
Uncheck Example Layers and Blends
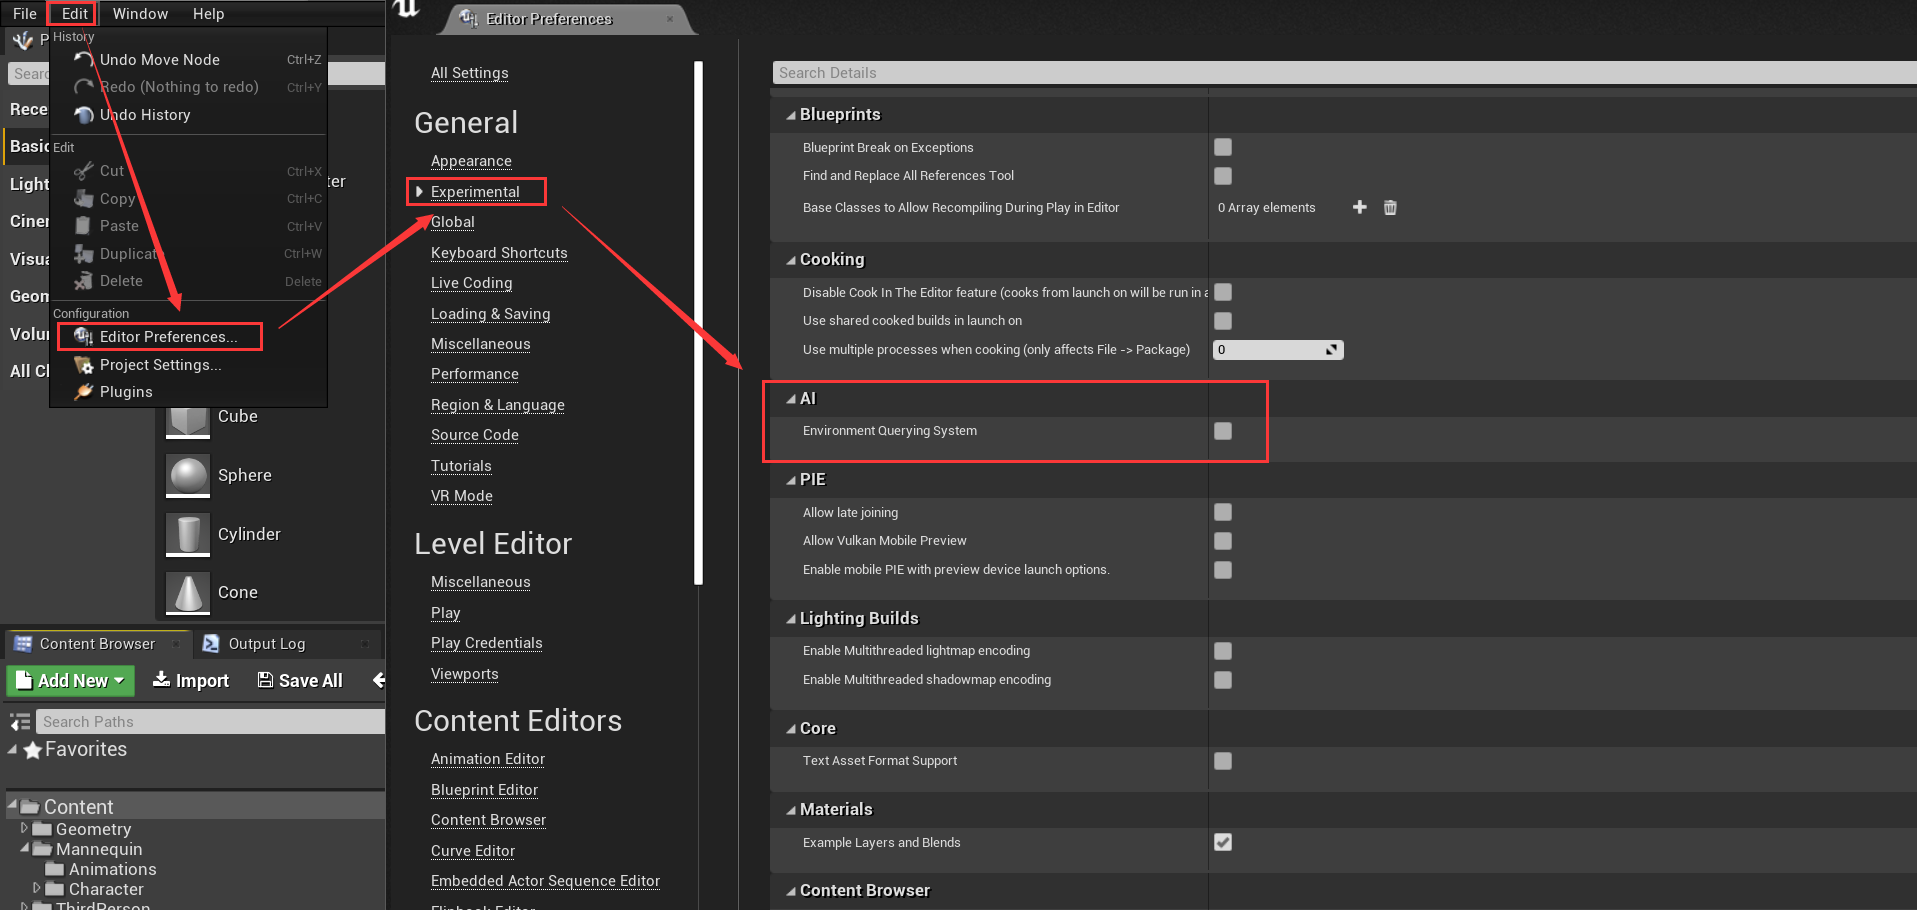point(1222,842)
